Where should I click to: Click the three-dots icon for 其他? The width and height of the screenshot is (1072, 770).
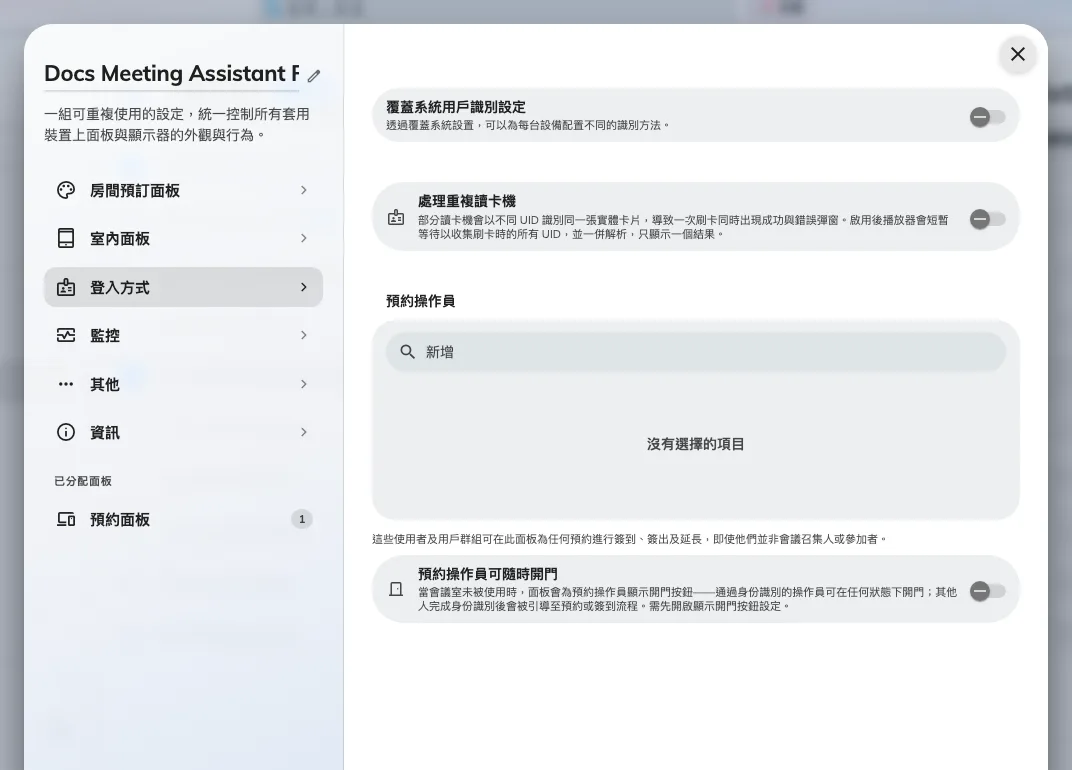66,384
